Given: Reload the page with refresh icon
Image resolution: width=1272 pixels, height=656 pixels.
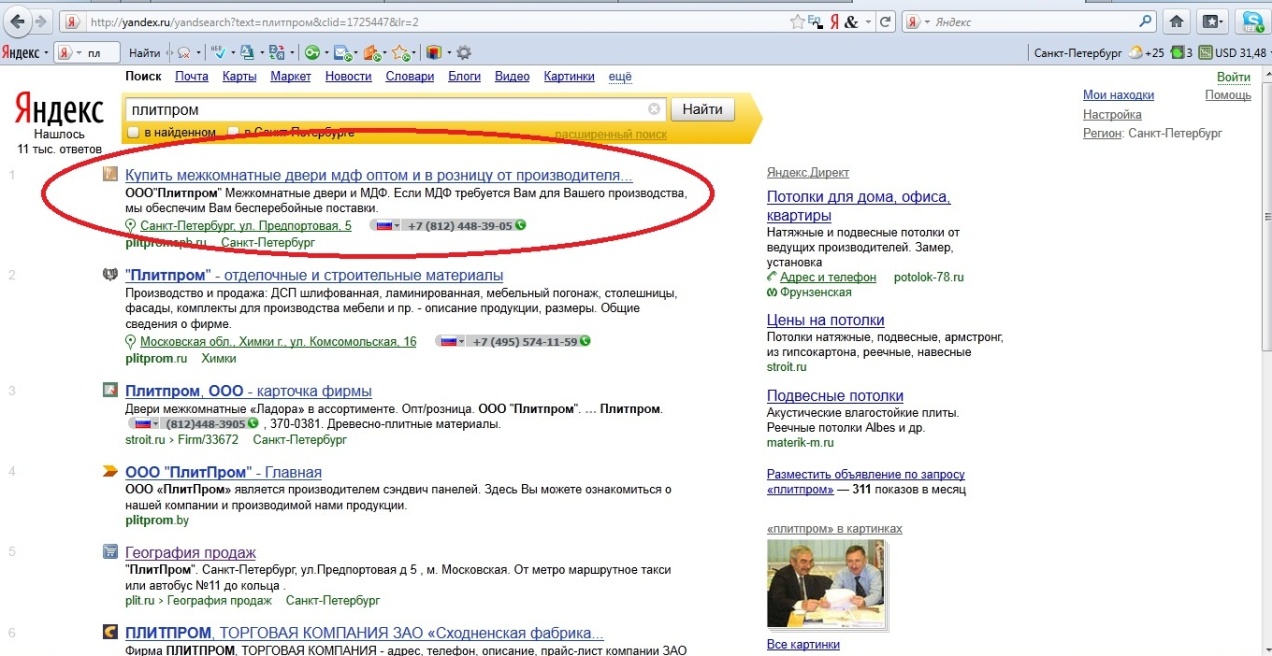Looking at the screenshot, I should tap(886, 21).
